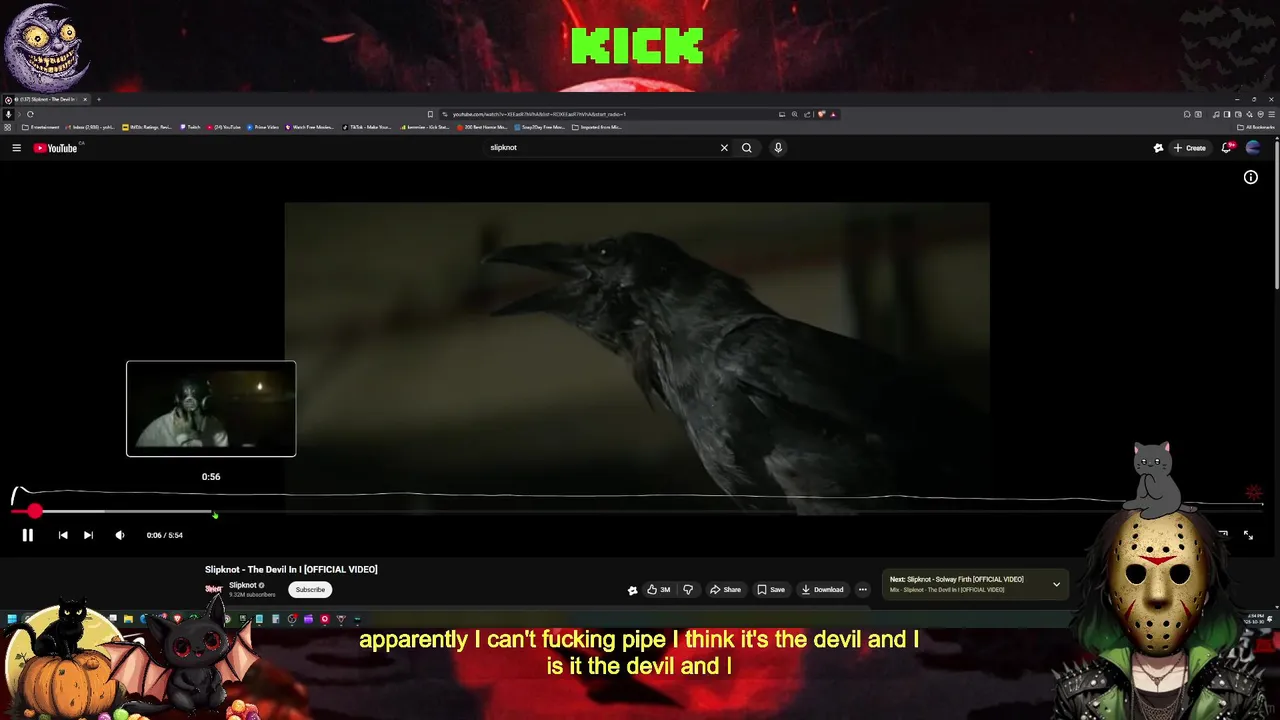Skip to next video
This screenshot has width=1280, height=720.
pyautogui.click(x=88, y=535)
